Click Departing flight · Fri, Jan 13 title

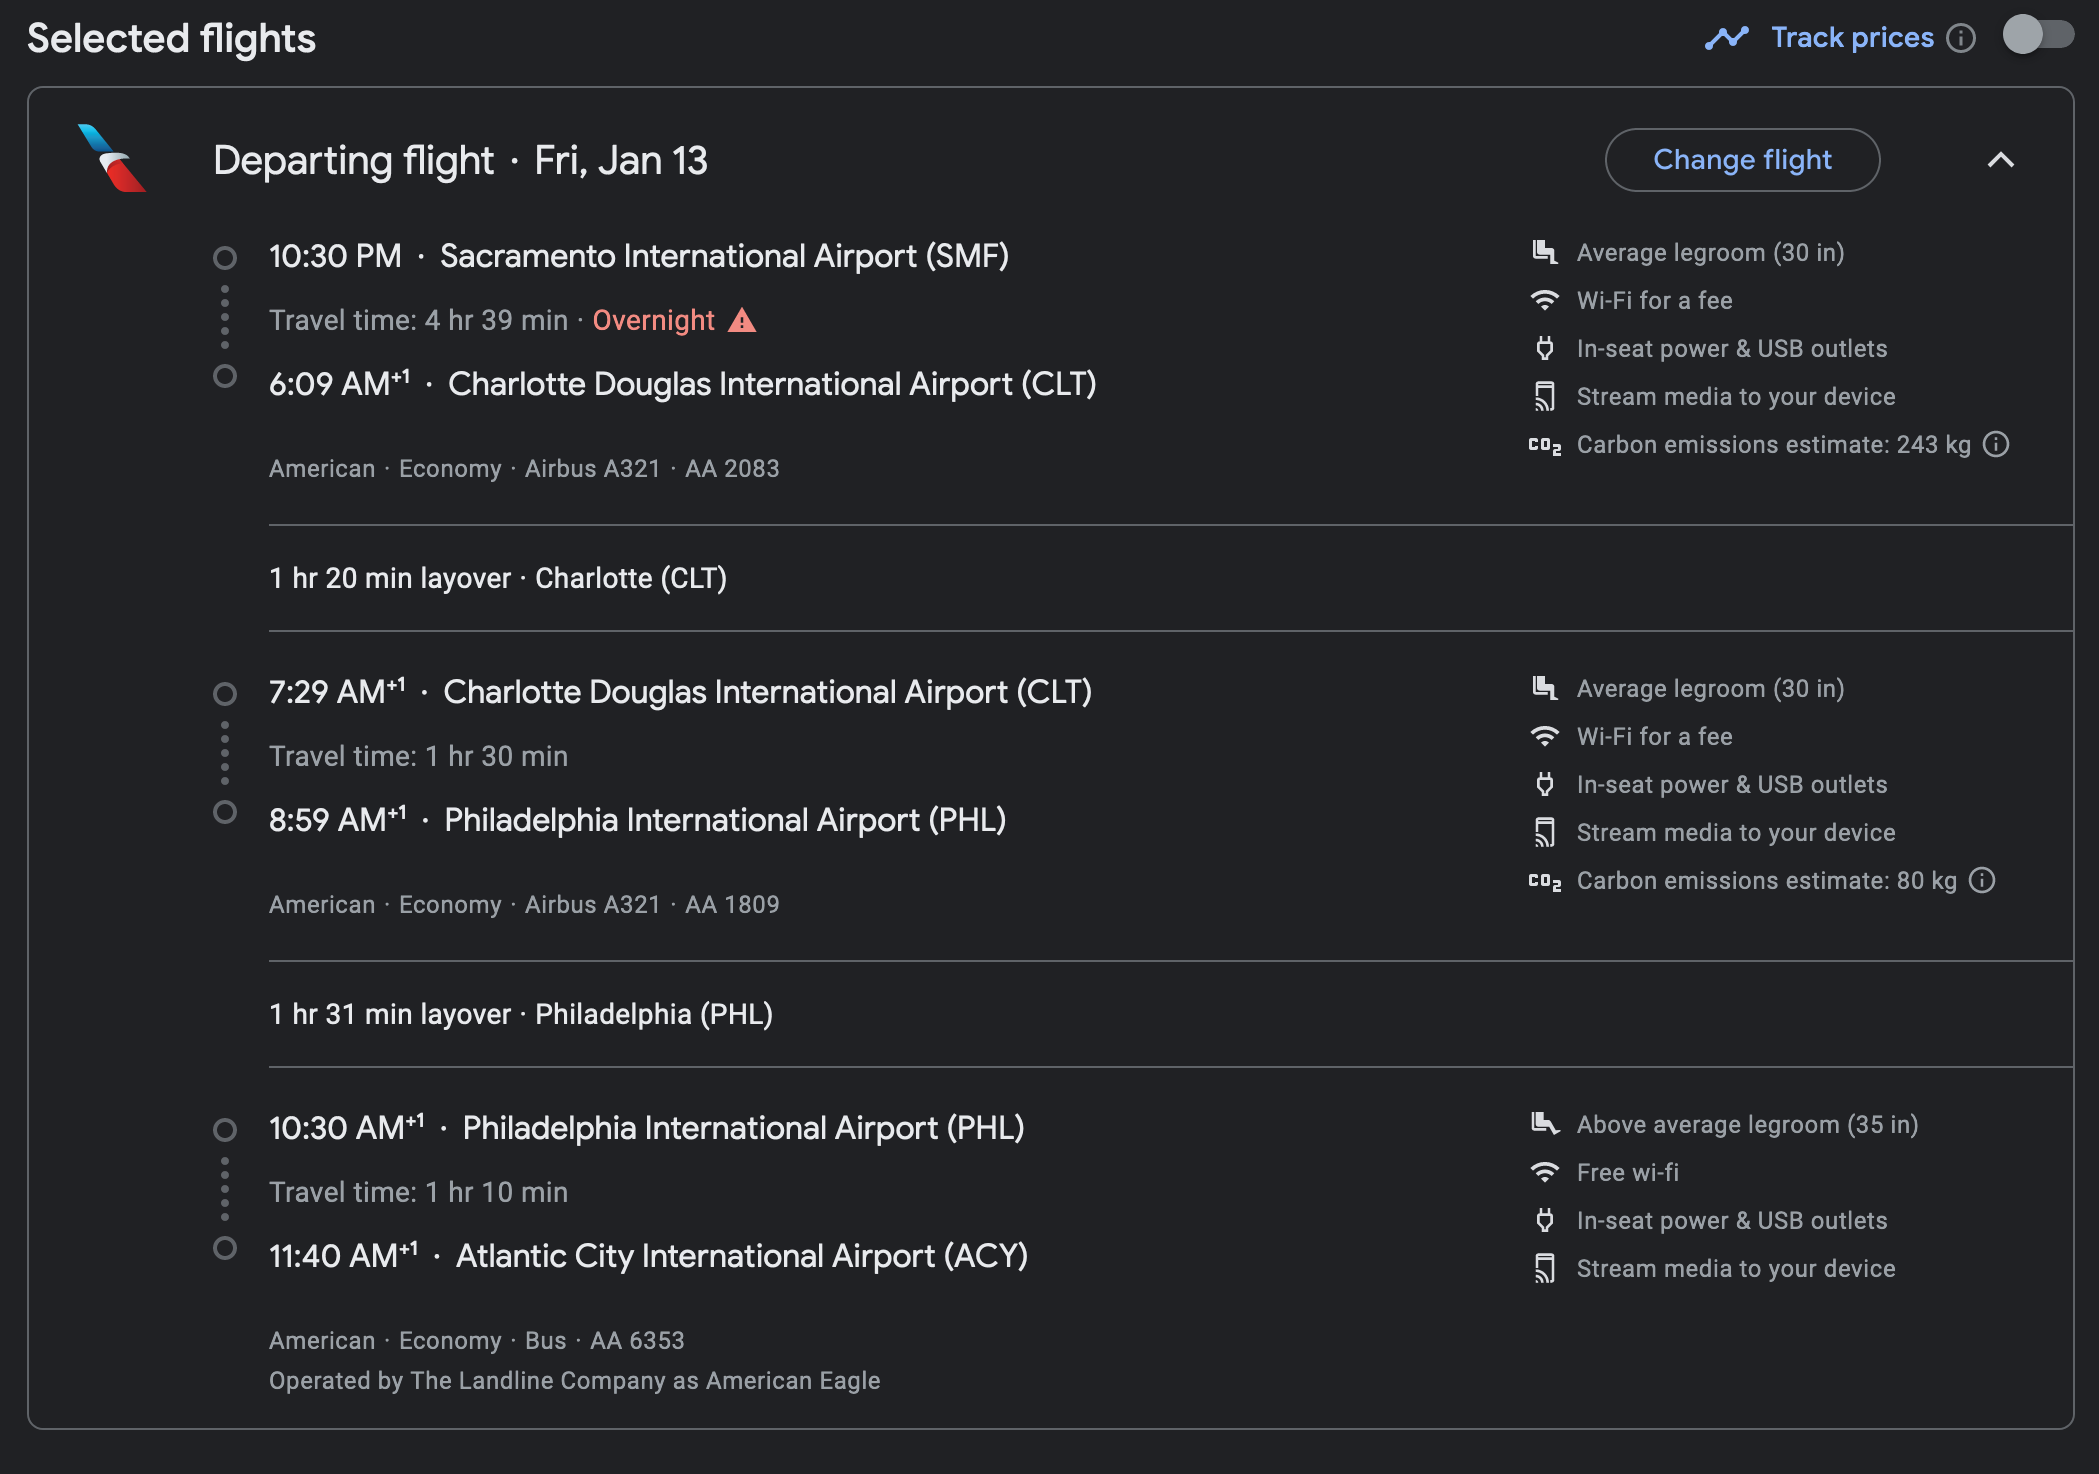click(460, 160)
